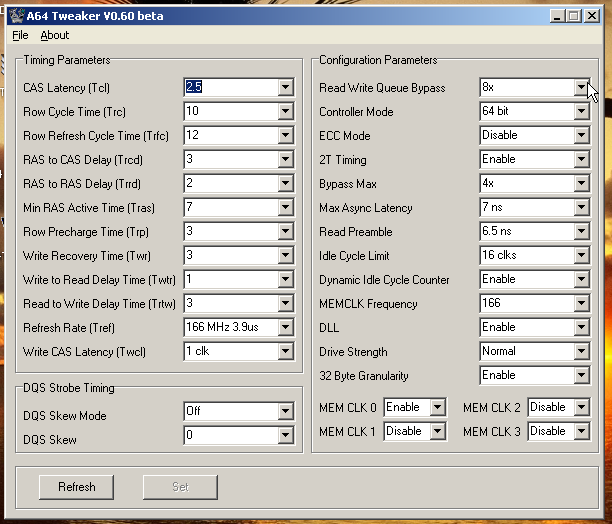Image resolution: width=612 pixels, height=524 pixels.
Task: Open the Max Async Latency dropdown
Action: point(582,207)
